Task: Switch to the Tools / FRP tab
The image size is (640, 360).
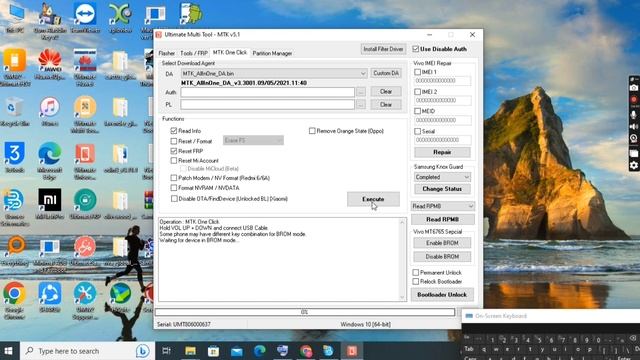Action: coord(194,53)
